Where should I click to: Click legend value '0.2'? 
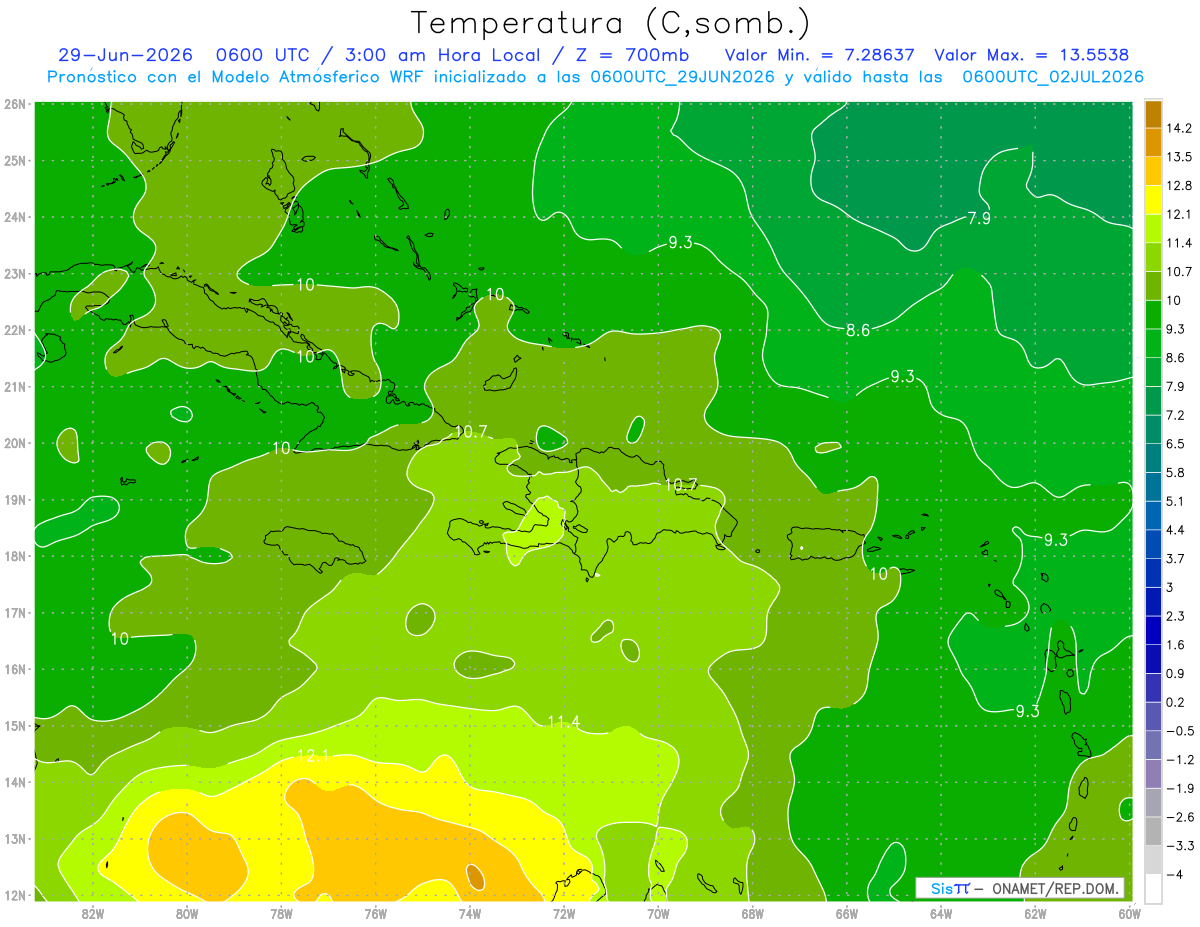pos(1175,702)
